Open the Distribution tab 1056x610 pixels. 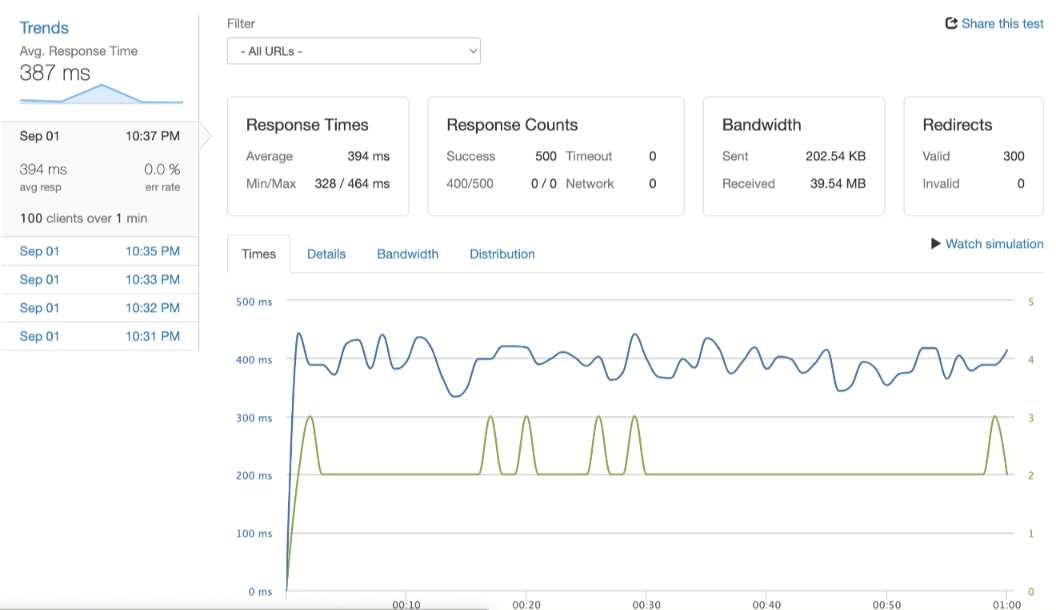502,254
